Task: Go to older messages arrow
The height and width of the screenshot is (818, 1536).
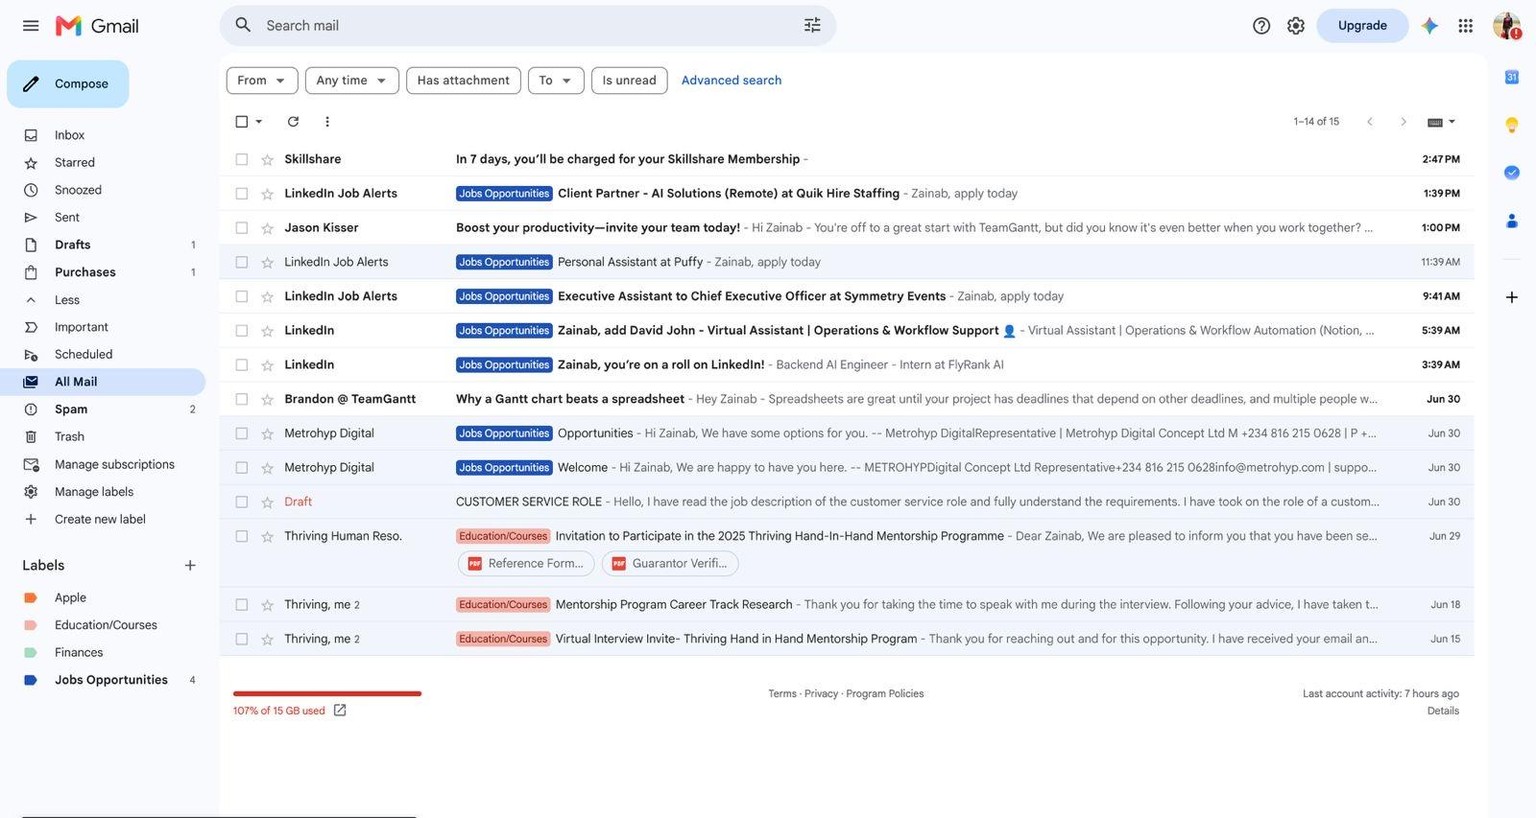Action: [x=1403, y=121]
